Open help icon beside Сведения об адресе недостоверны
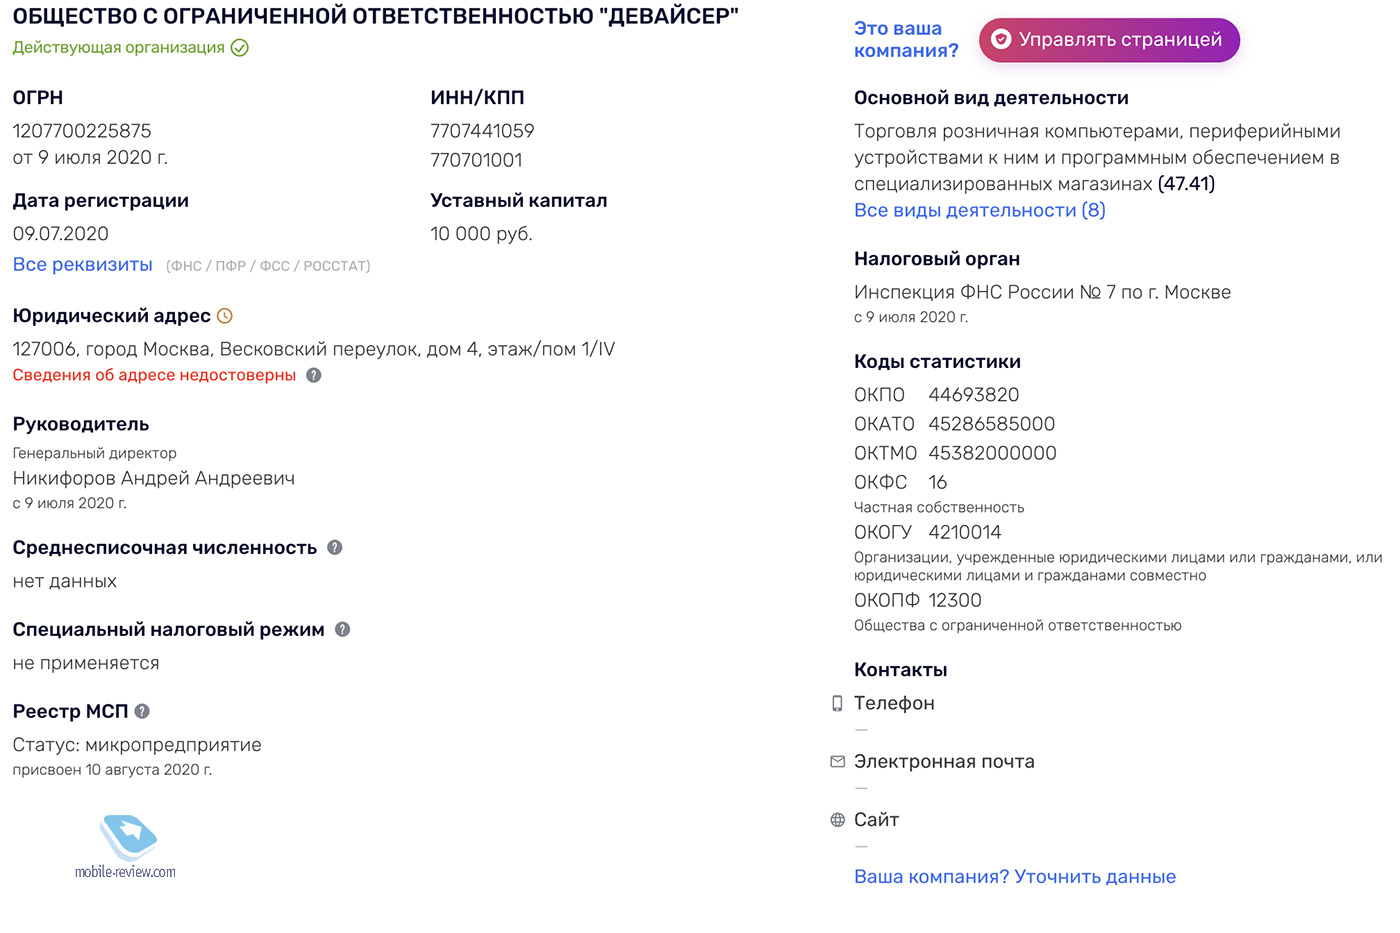The height and width of the screenshot is (933, 1400). pos(314,375)
